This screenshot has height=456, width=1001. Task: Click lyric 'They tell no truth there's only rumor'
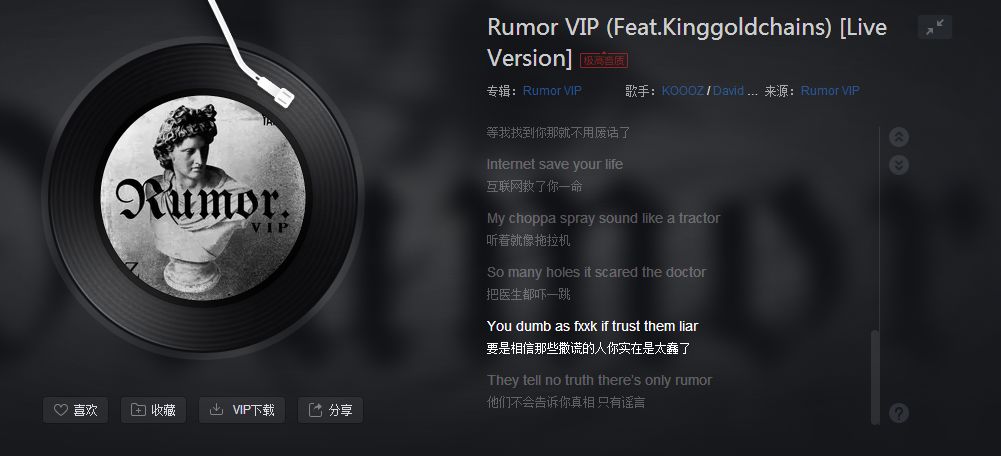pyautogui.click(x=599, y=380)
